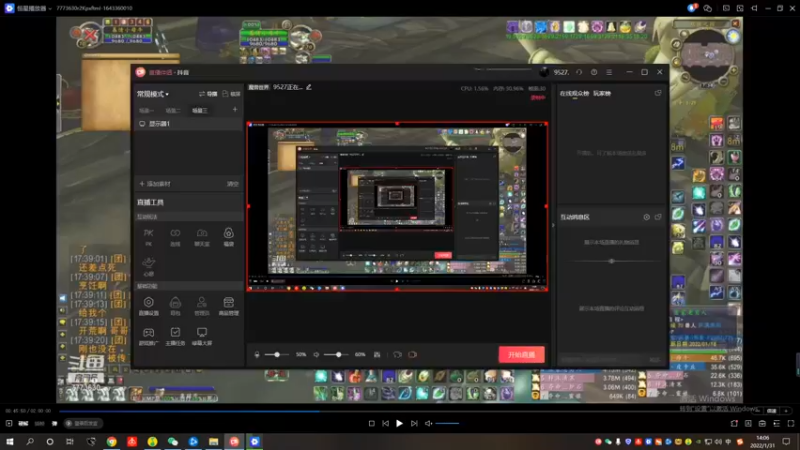Image resolution: width=800 pixels, height=450 pixels.
Task: Stop playback in the media player
Action: [x=371, y=423]
